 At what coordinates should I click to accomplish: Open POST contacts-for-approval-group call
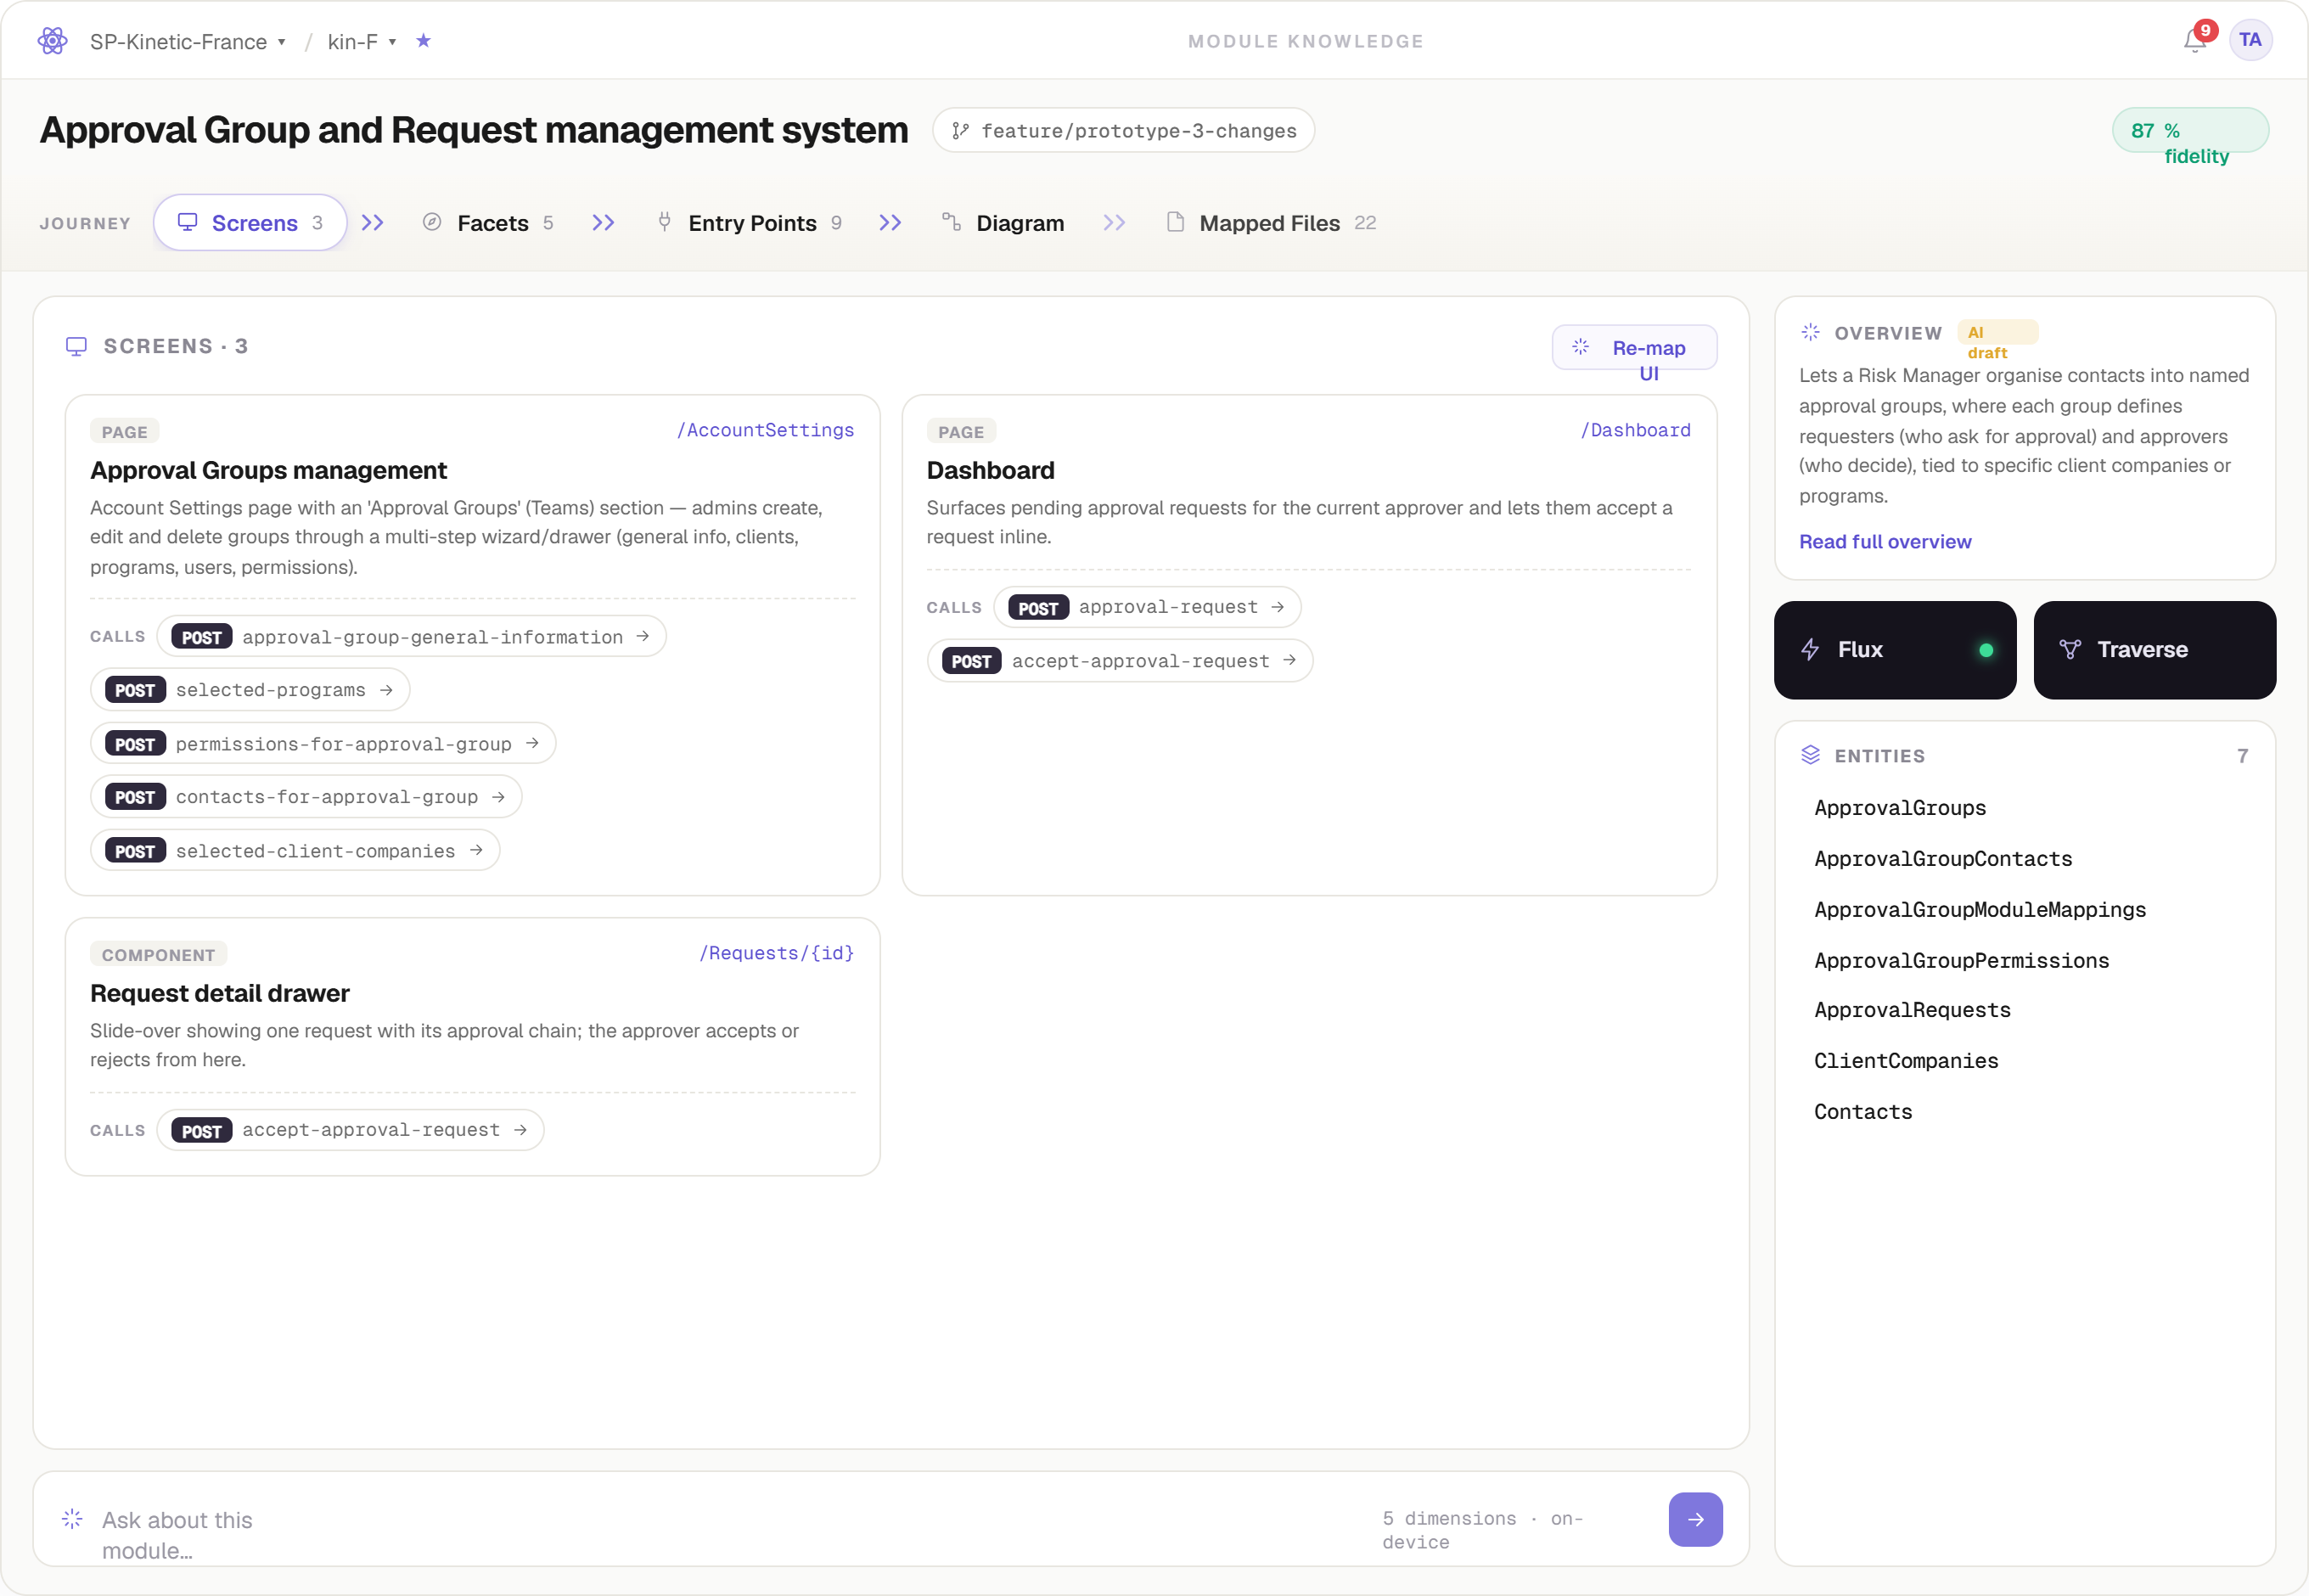pos(306,796)
